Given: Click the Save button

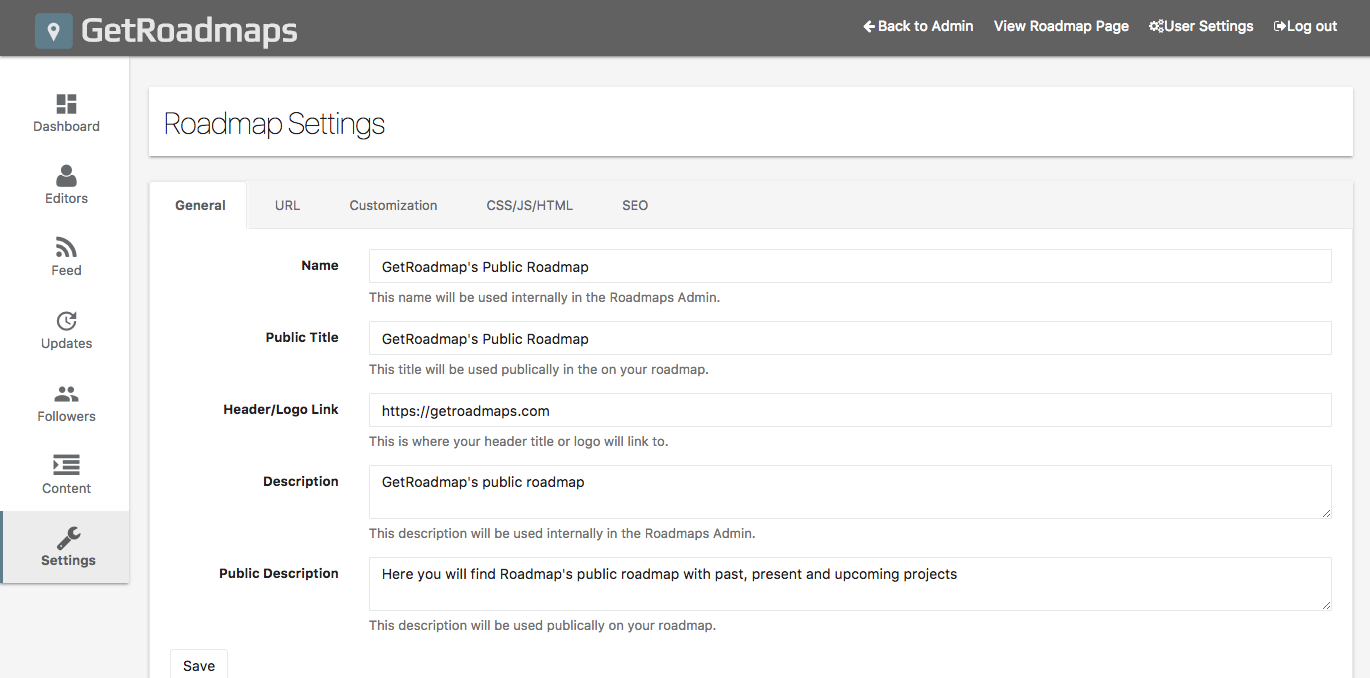Looking at the screenshot, I should (199, 665).
